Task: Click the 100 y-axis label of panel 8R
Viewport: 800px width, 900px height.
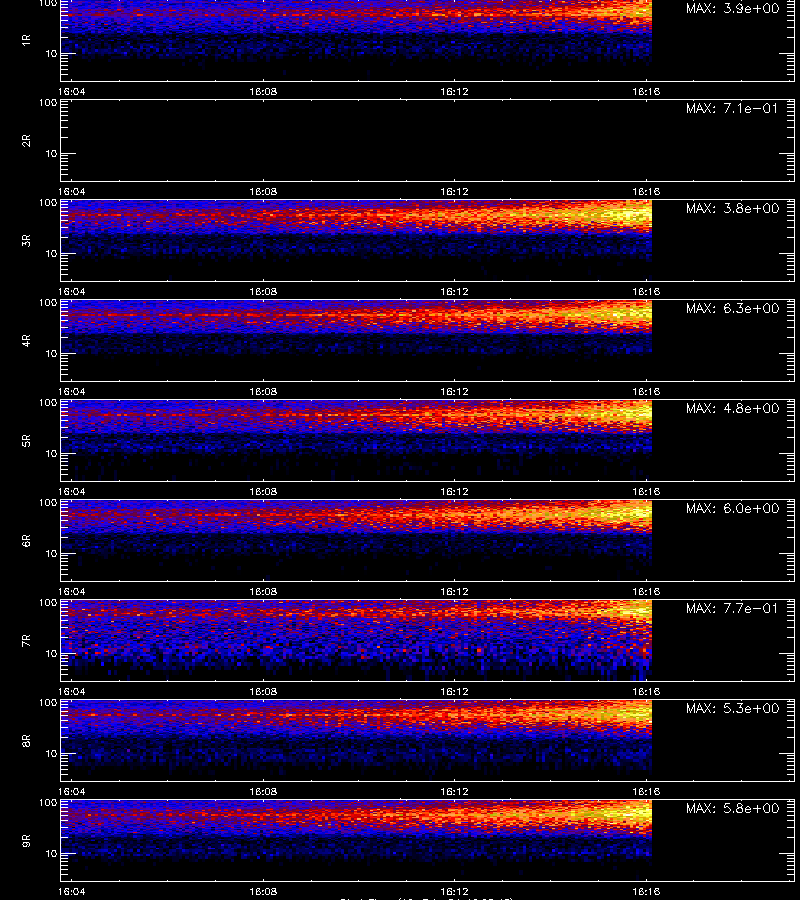Action: click(48, 703)
